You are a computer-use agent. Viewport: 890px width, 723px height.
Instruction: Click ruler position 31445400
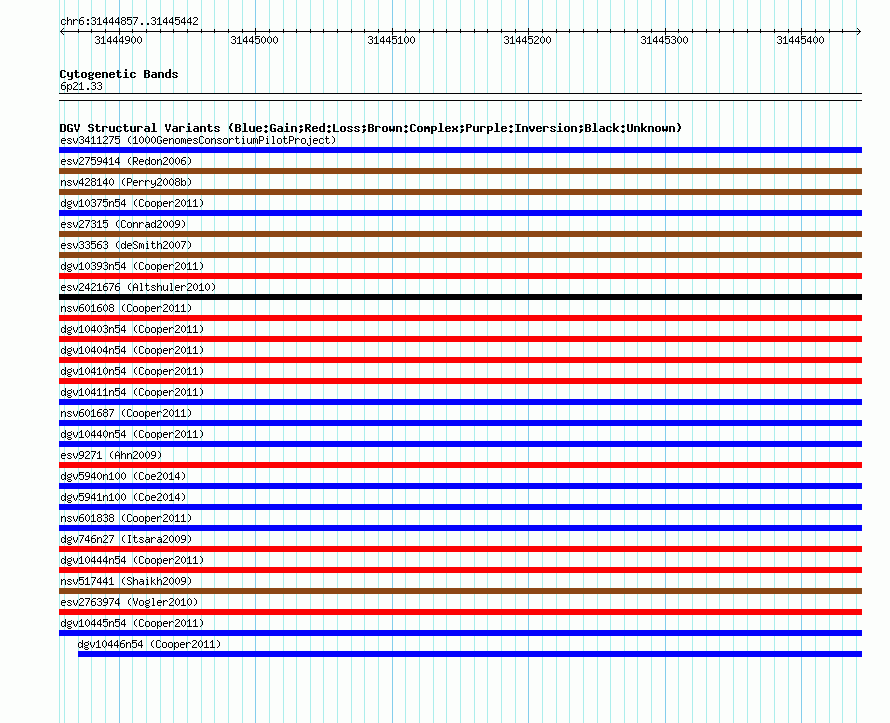pos(800,40)
